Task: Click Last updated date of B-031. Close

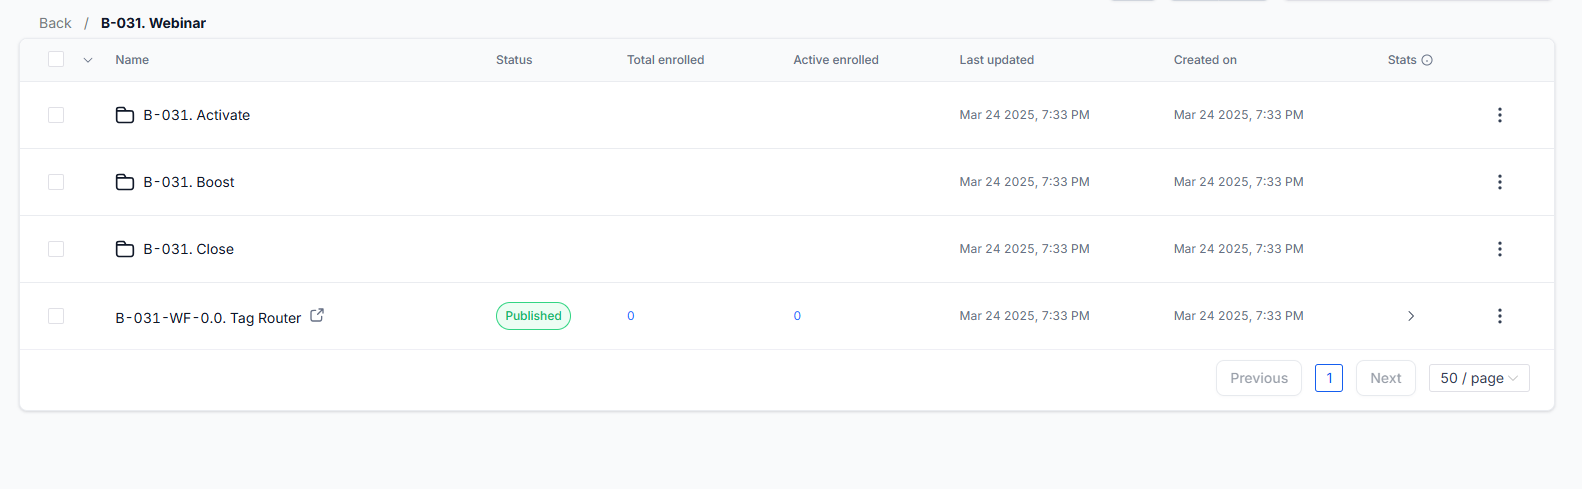Action: (x=1025, y=249)
